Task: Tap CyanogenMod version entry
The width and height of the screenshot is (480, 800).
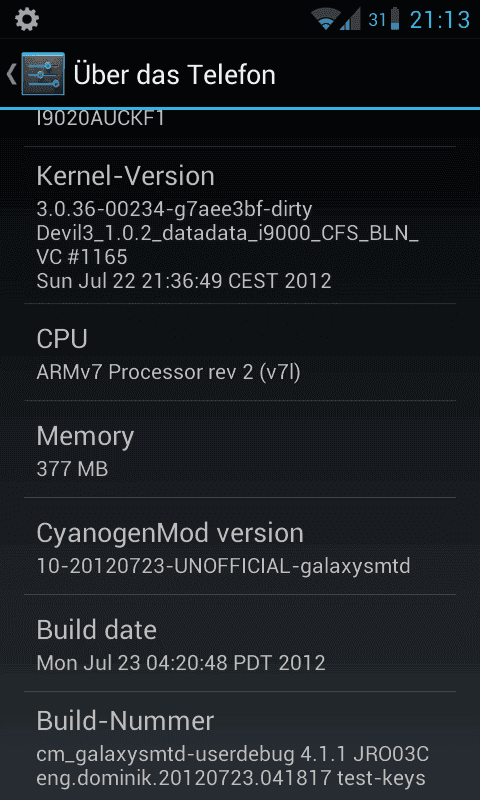Action: tap(240, 546)
